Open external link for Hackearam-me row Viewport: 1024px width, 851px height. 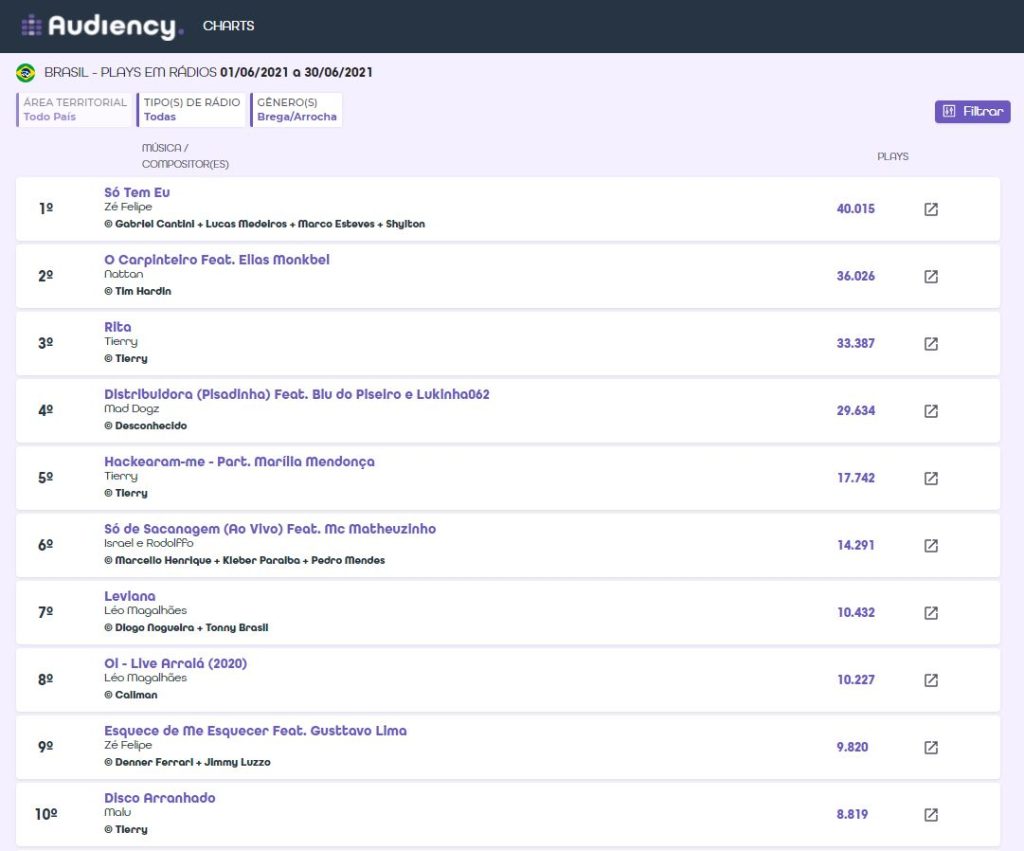coord(931,478)
